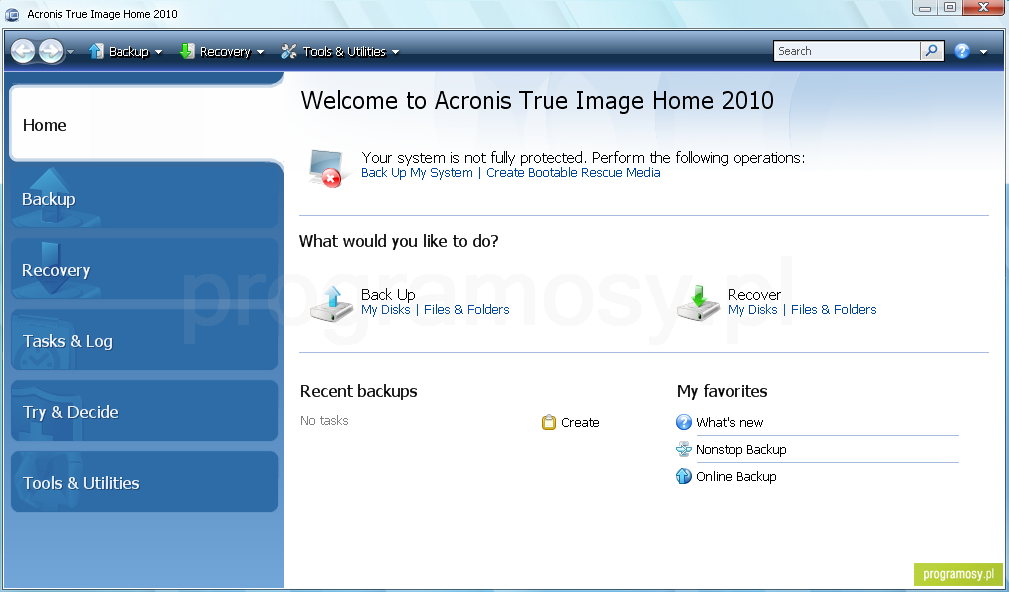The image size is (1009, 592).
Task: Click Files & Folders link under Recover
Action: pos(833,310)
